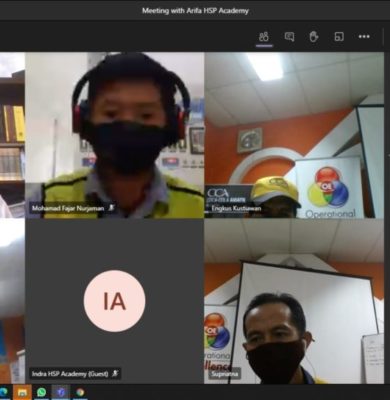Select Engkus Kustiawan's video tile
This screenshot has height=400, width=390.
point(294,135)
